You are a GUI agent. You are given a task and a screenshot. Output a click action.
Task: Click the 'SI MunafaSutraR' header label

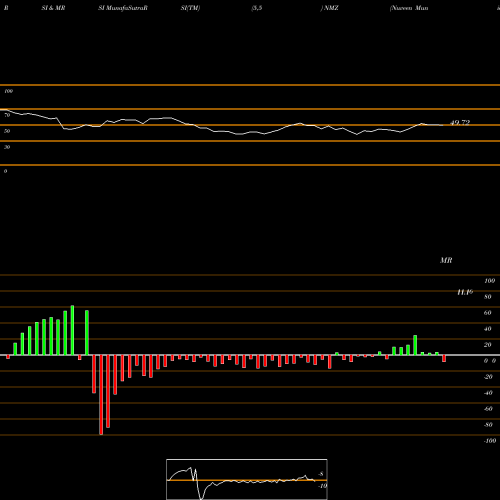click(123, 8)
